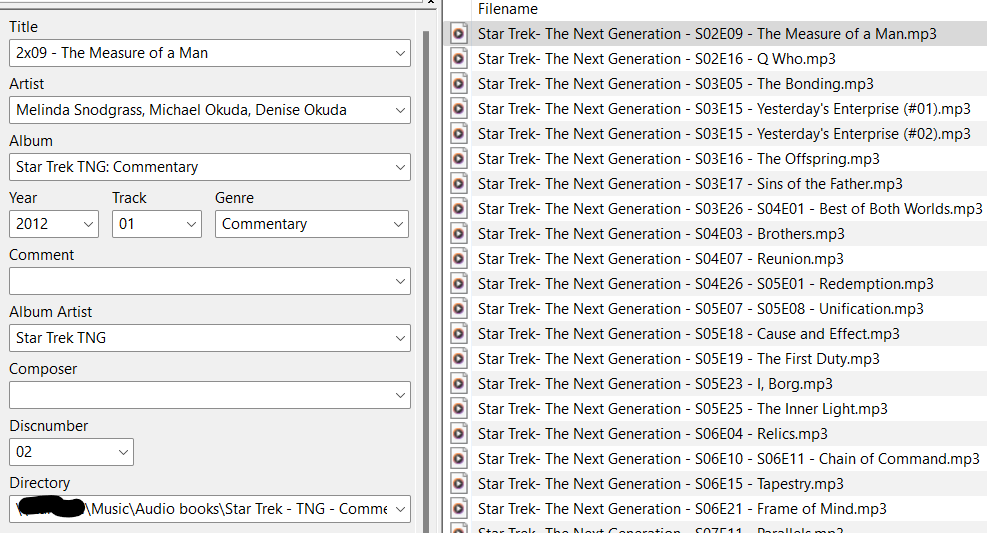Open the Track number dropdown
The image size is (987, 533).
tap(191, 224)
